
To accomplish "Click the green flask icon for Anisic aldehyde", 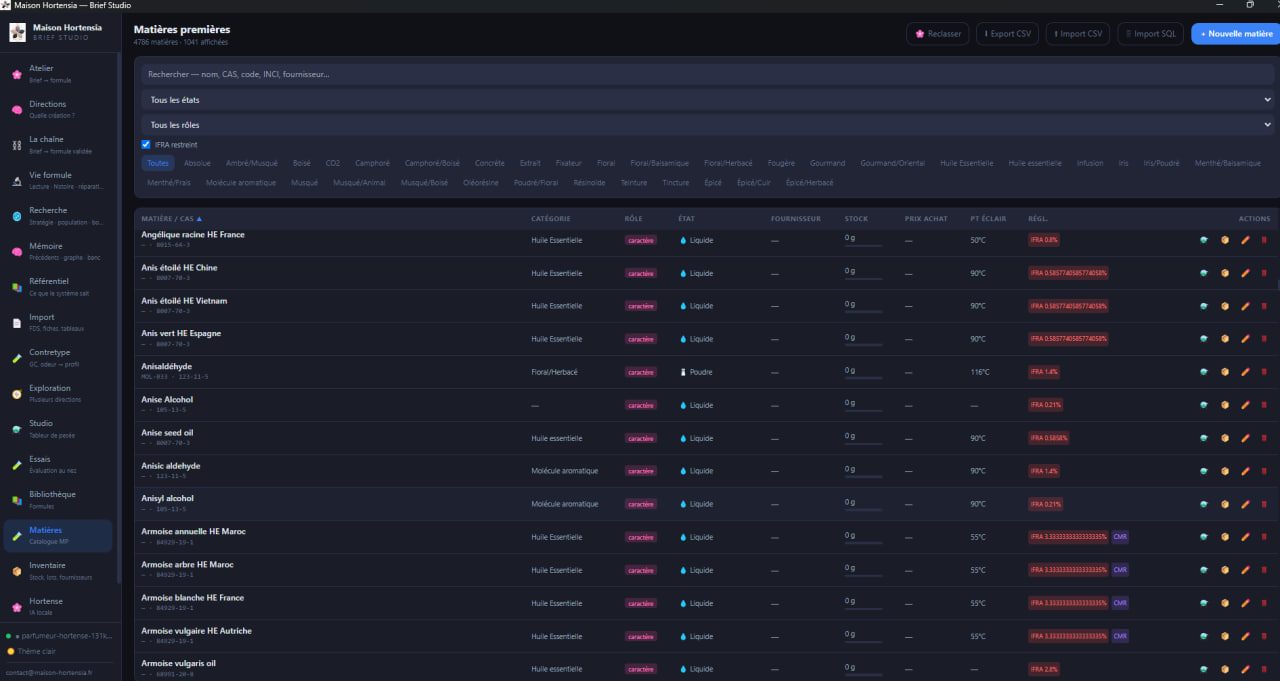I will 1205,471.
